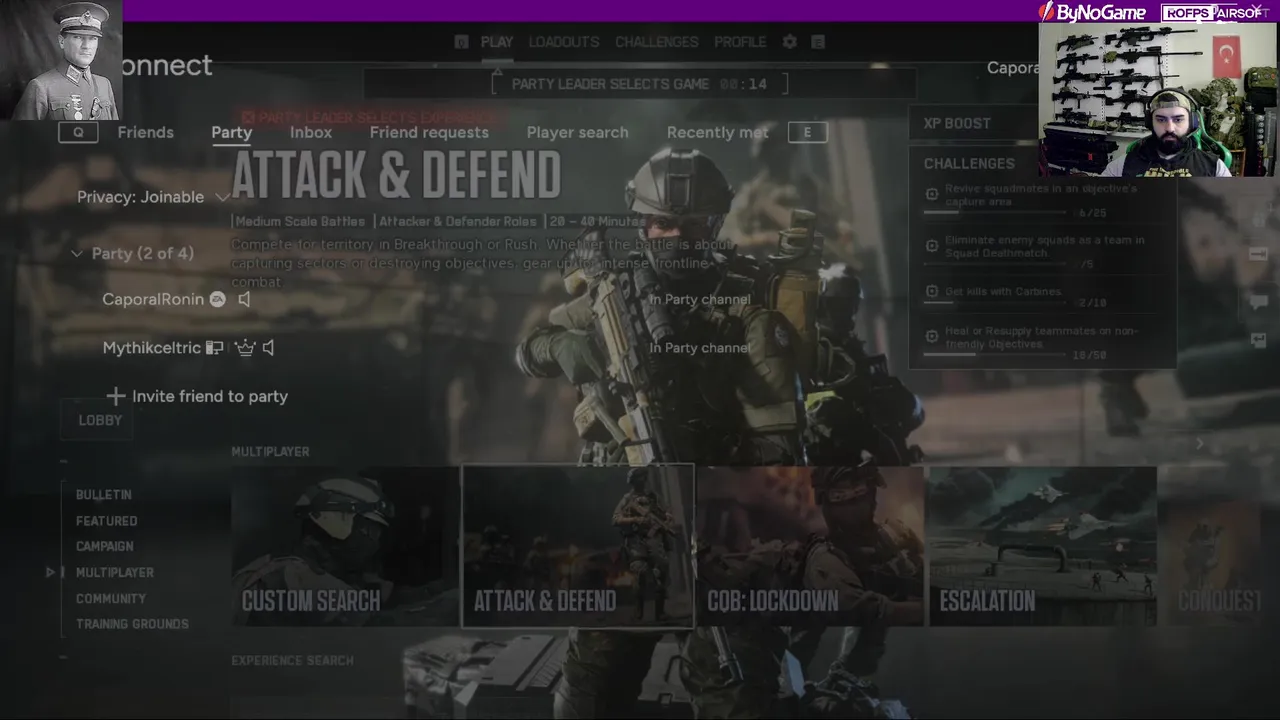Click the Q key hint beside Friends

tap(78, 132)
